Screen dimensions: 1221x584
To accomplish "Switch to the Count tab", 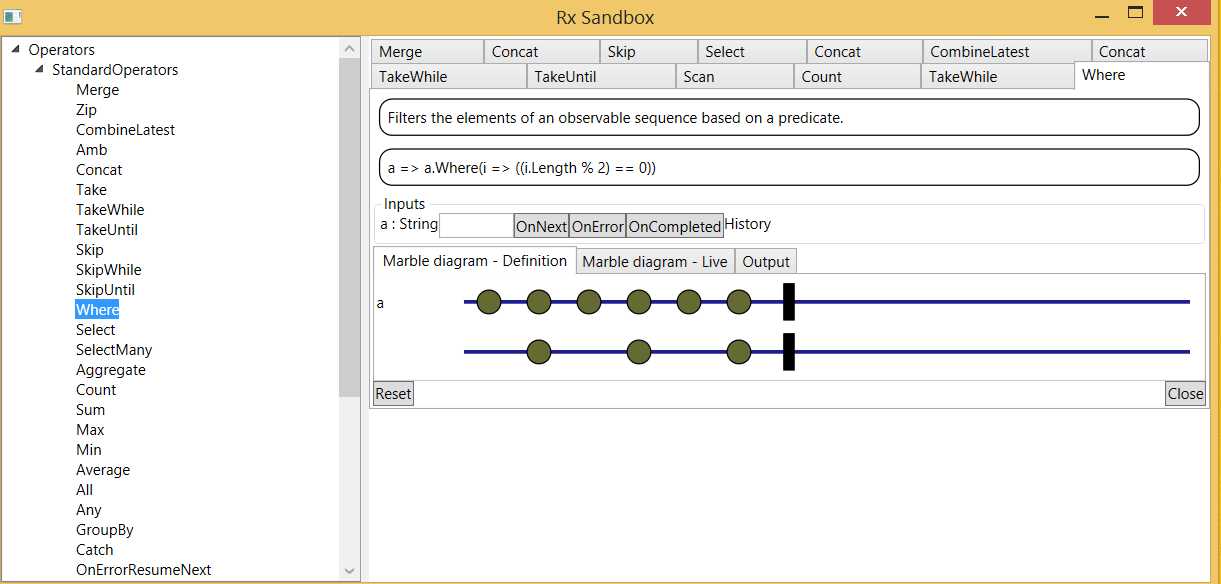I will [x=857, y=77].
